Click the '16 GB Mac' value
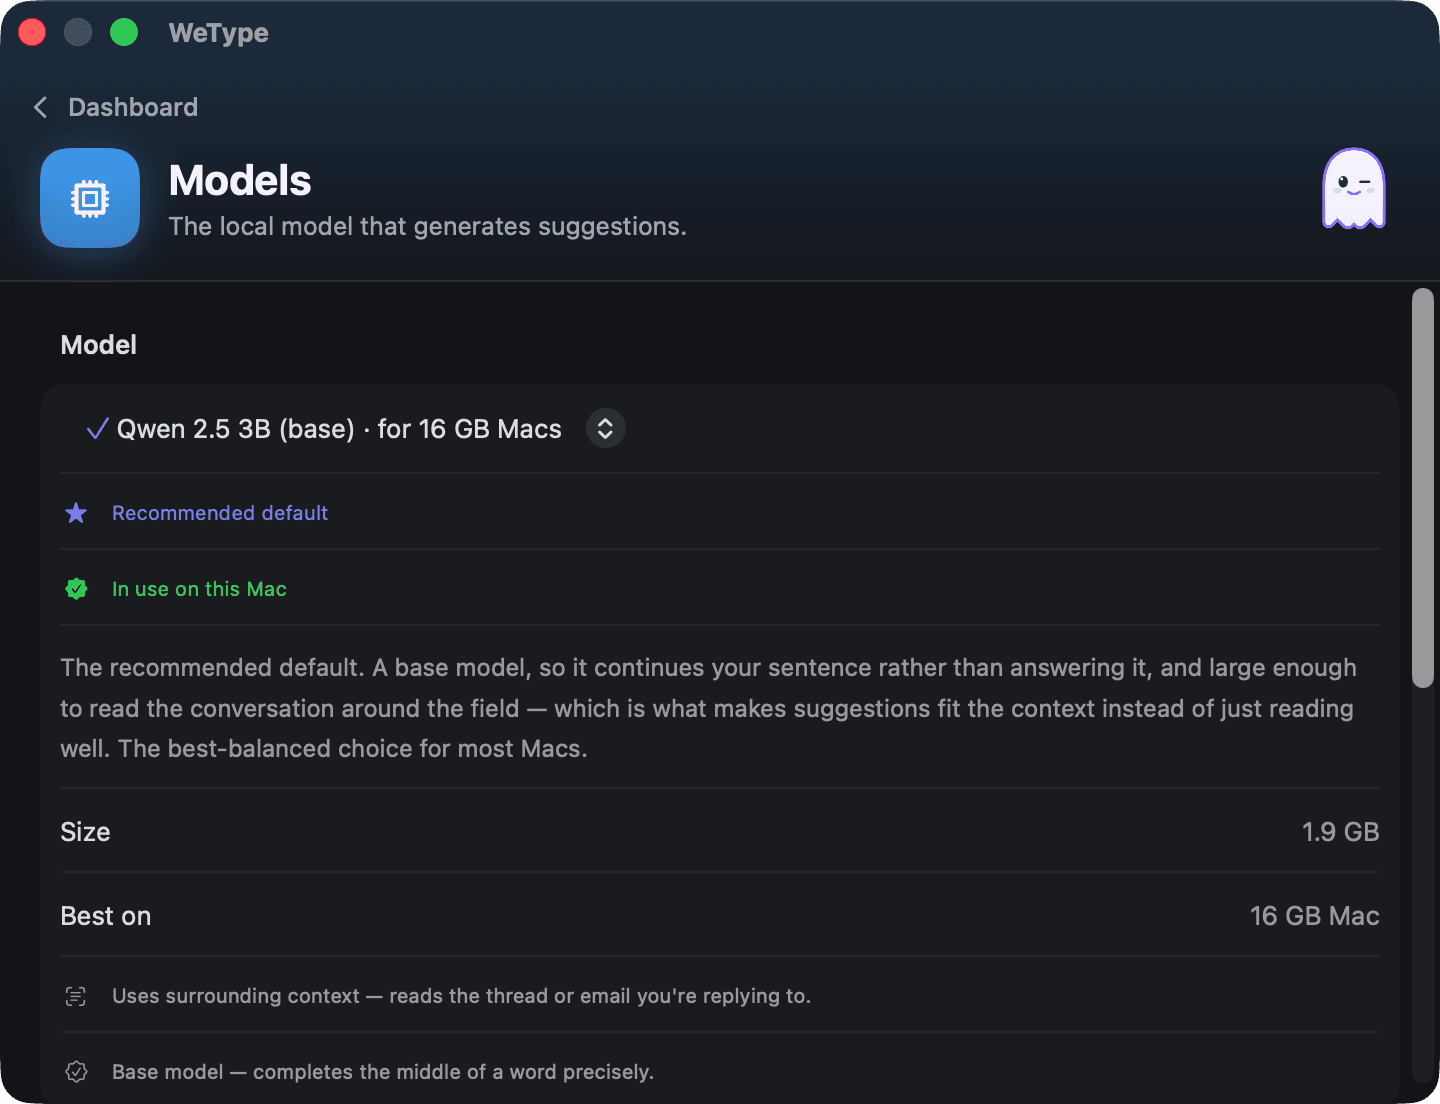Screen dimensions: 1440x1104 1314,916
